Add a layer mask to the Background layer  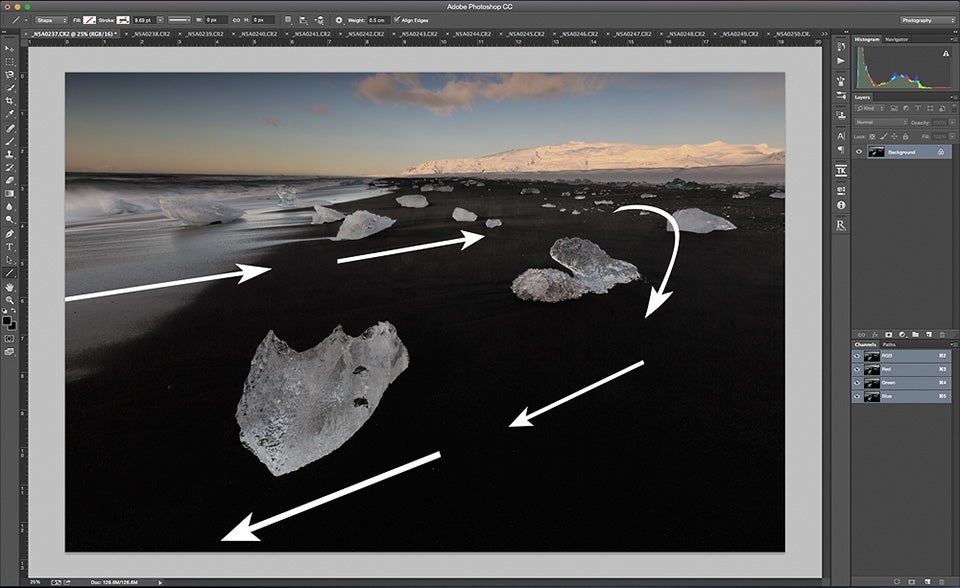point(888,334)
